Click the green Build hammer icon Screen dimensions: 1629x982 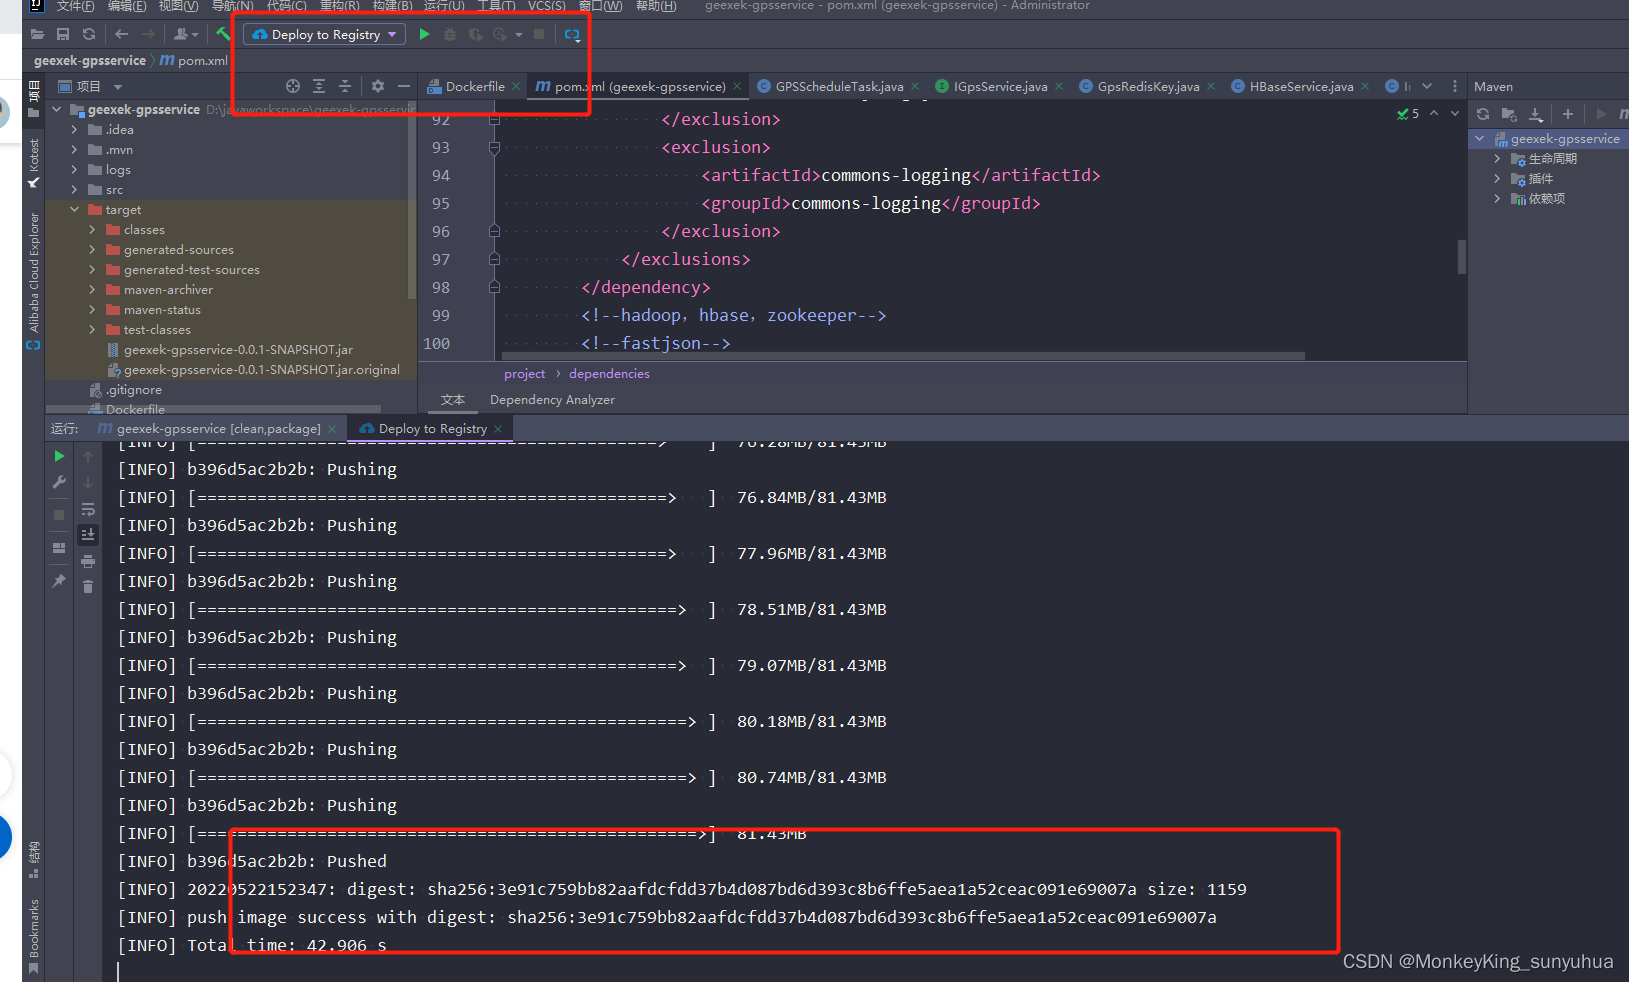223,34
